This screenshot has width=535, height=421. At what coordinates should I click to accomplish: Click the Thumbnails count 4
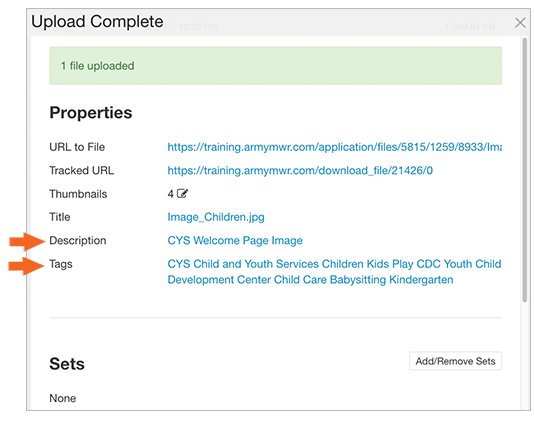click(x=170, y=194)
